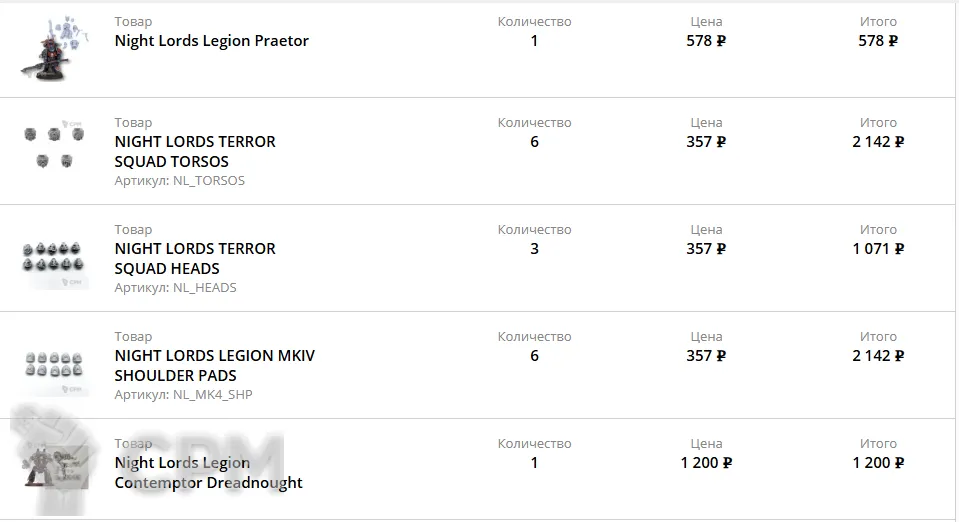This screenshot has height=522, width=959.
Task: Open NIGHT LORDS LEGION MKIV SHOULDER PADS
Action: (x=214, y=365)
